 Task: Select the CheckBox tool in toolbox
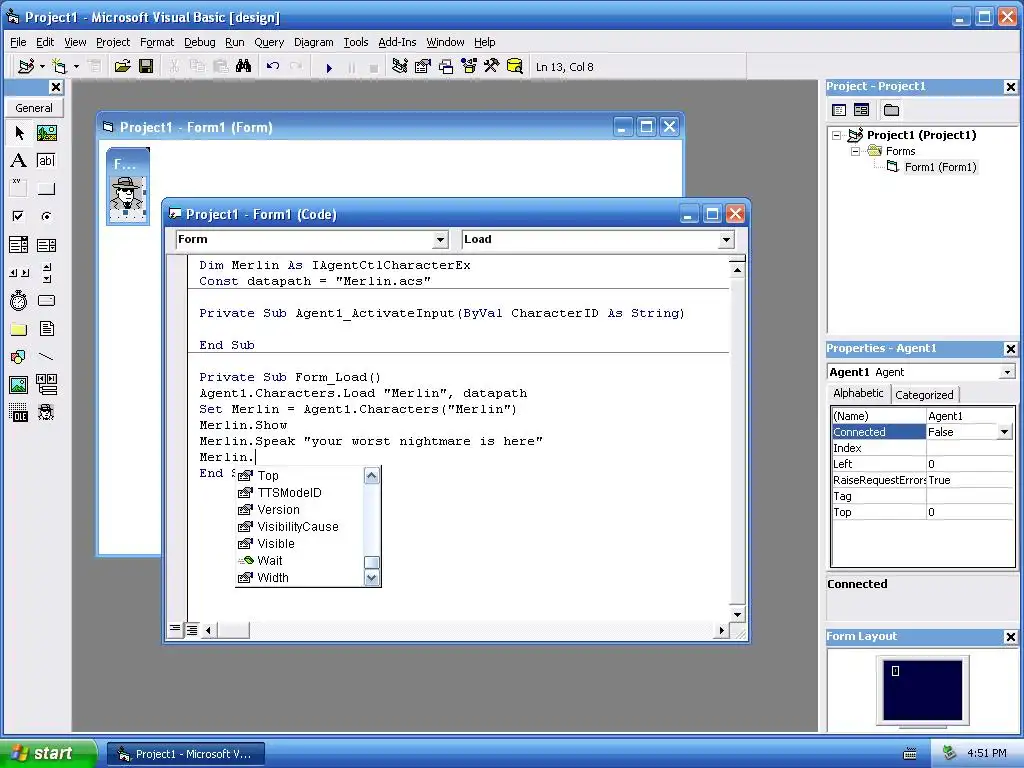click(x=19, y=216)
